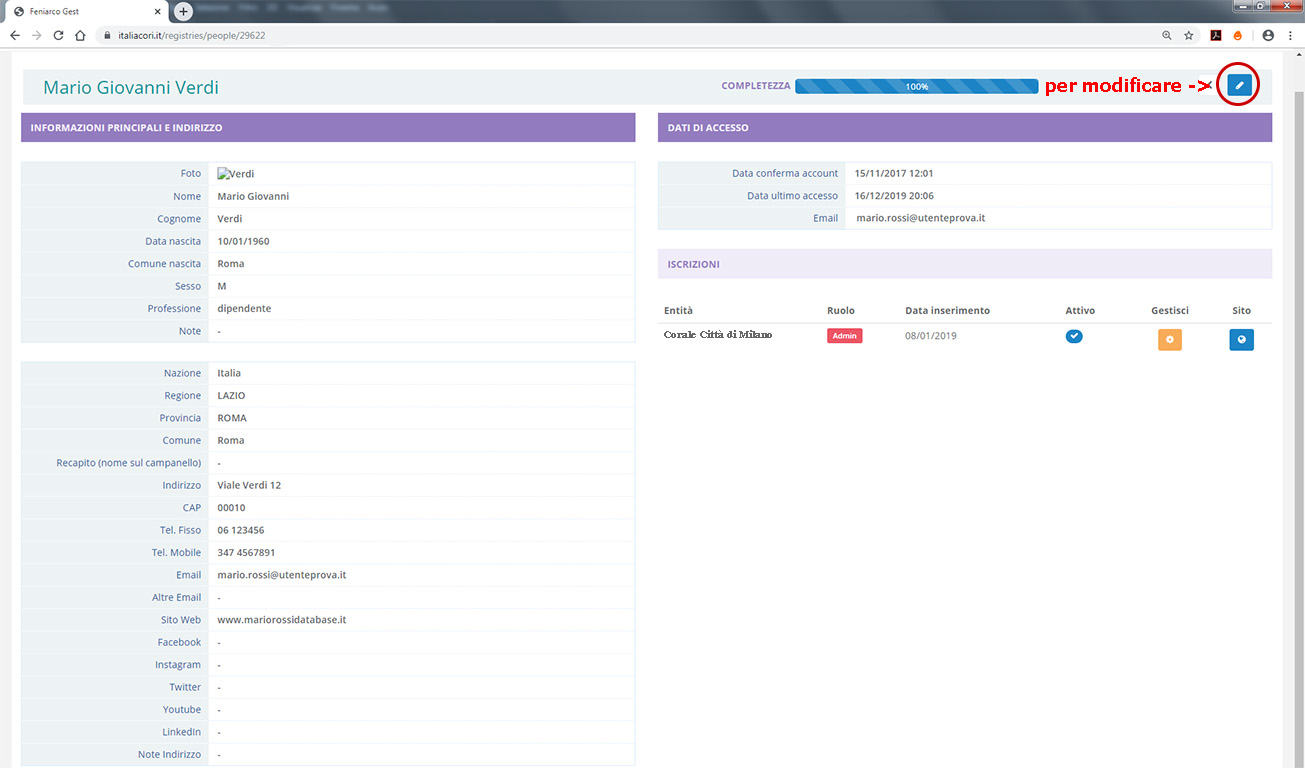Image resolution: width=1305 pixels, height=768 pixels.
Task: Click the Verdi photo placeholder image
Action: coord(236,174)
